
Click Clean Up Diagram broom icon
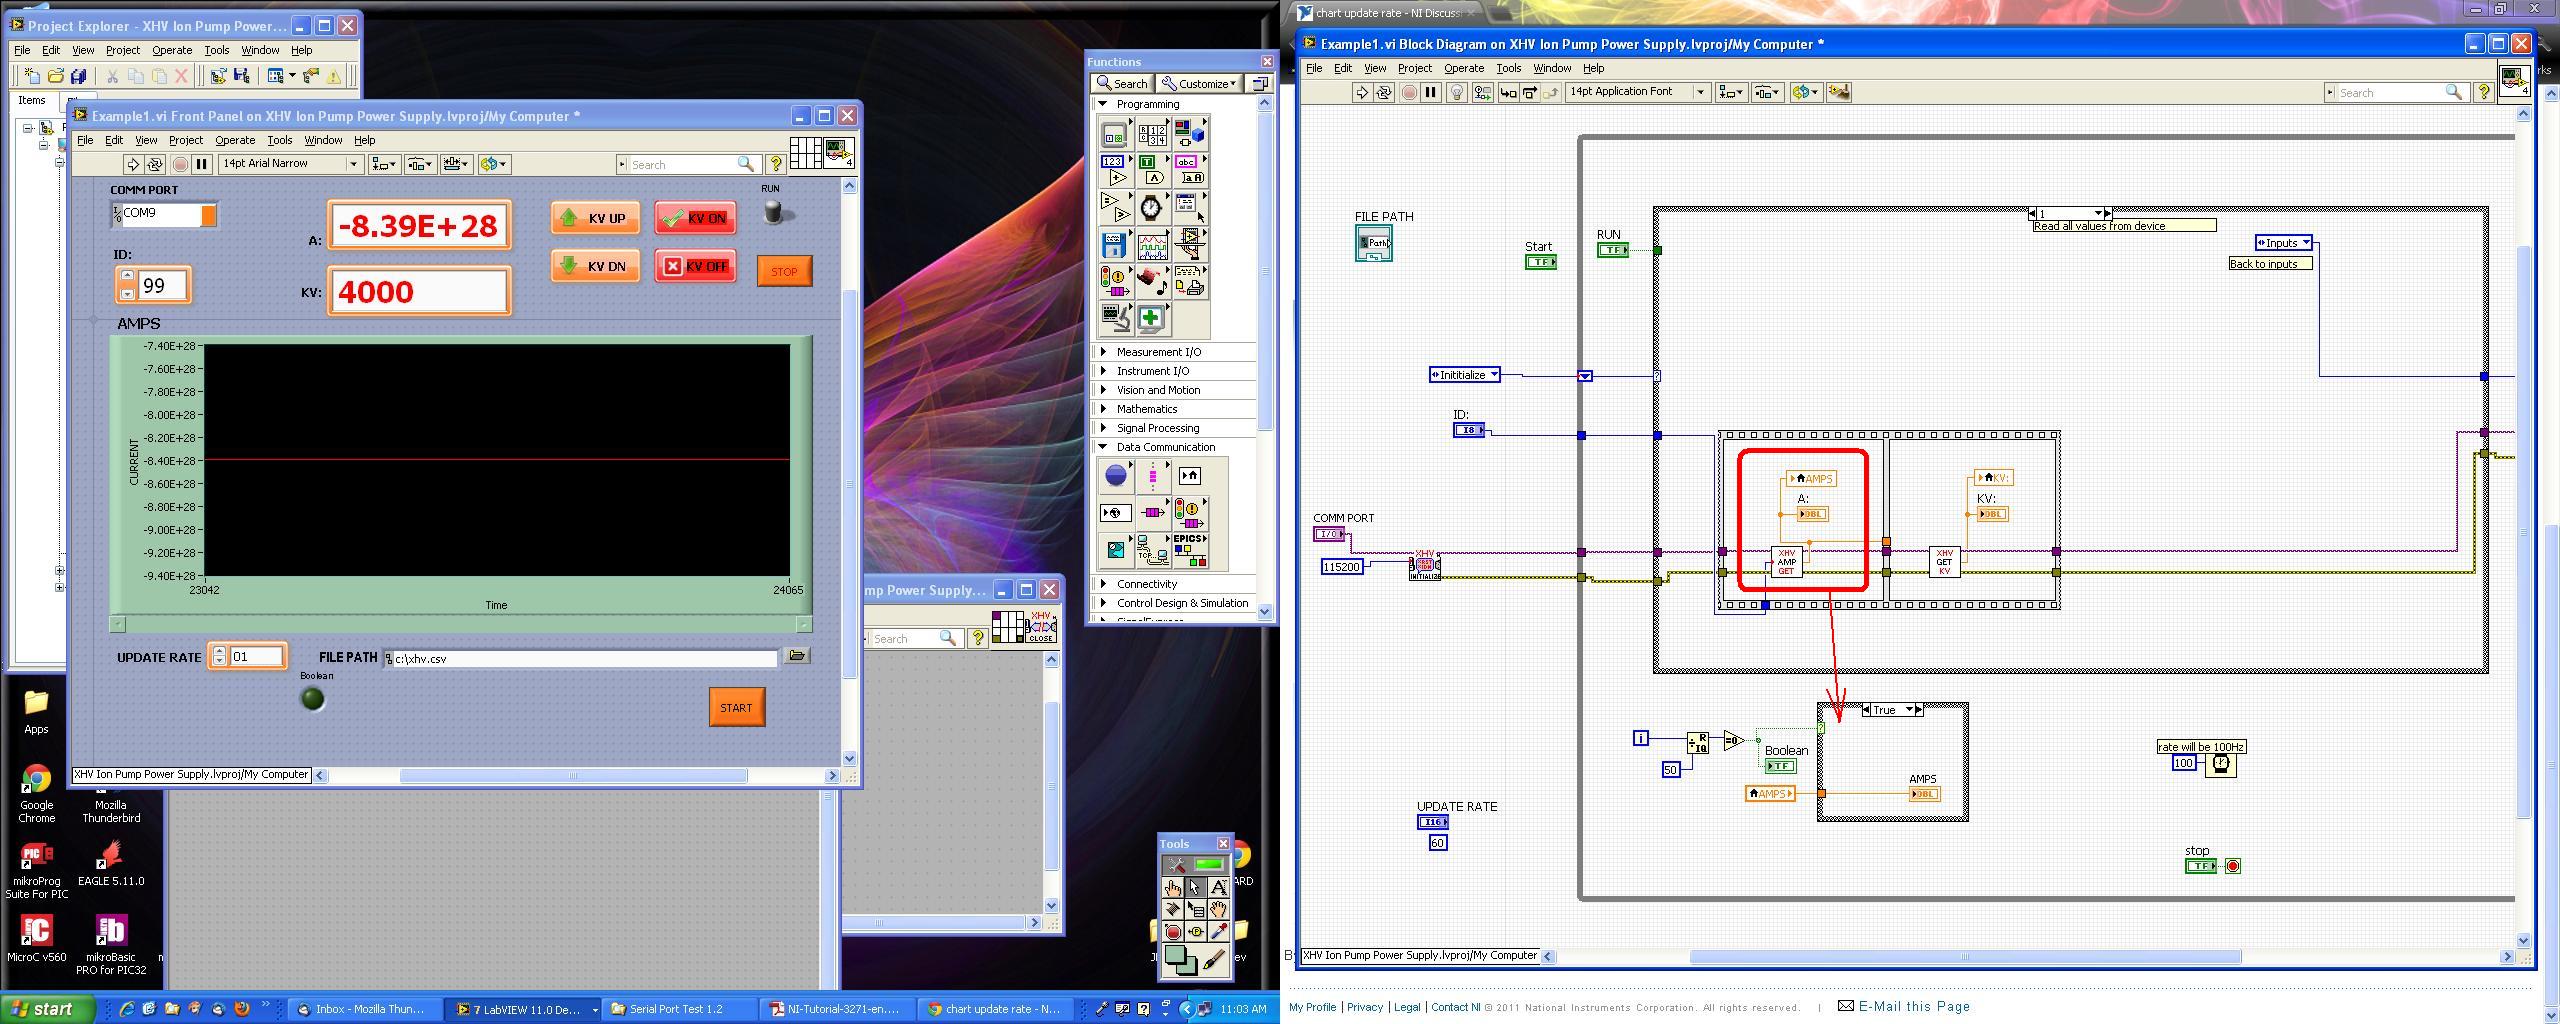tap(1838, 92)
